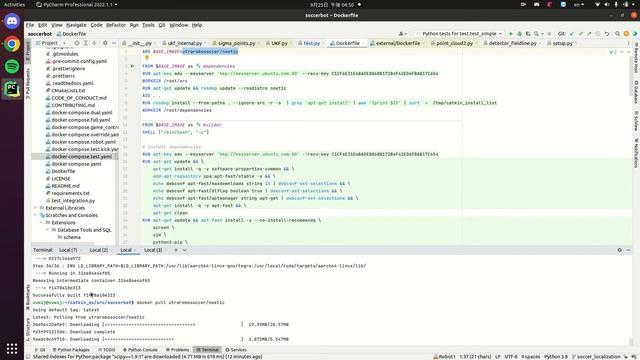Open the Tools menu

pos(148,25)
